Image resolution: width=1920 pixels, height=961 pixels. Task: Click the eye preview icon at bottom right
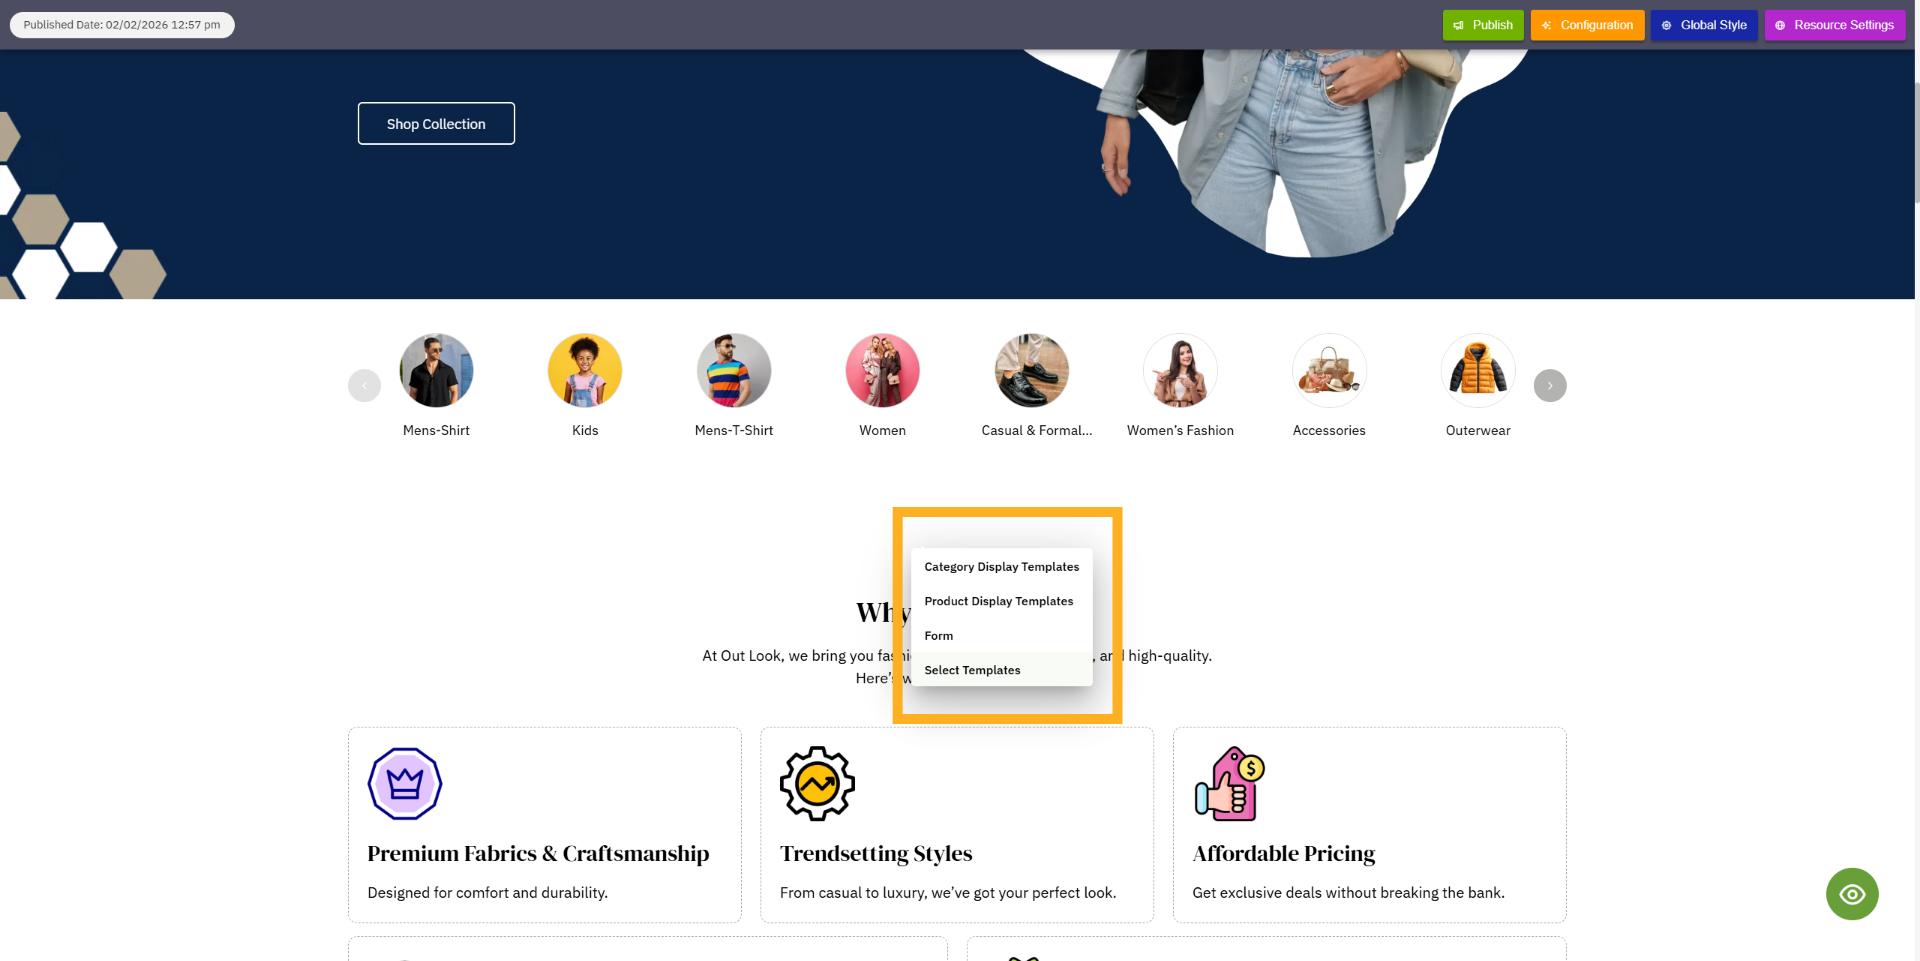tap(1852, 894)
